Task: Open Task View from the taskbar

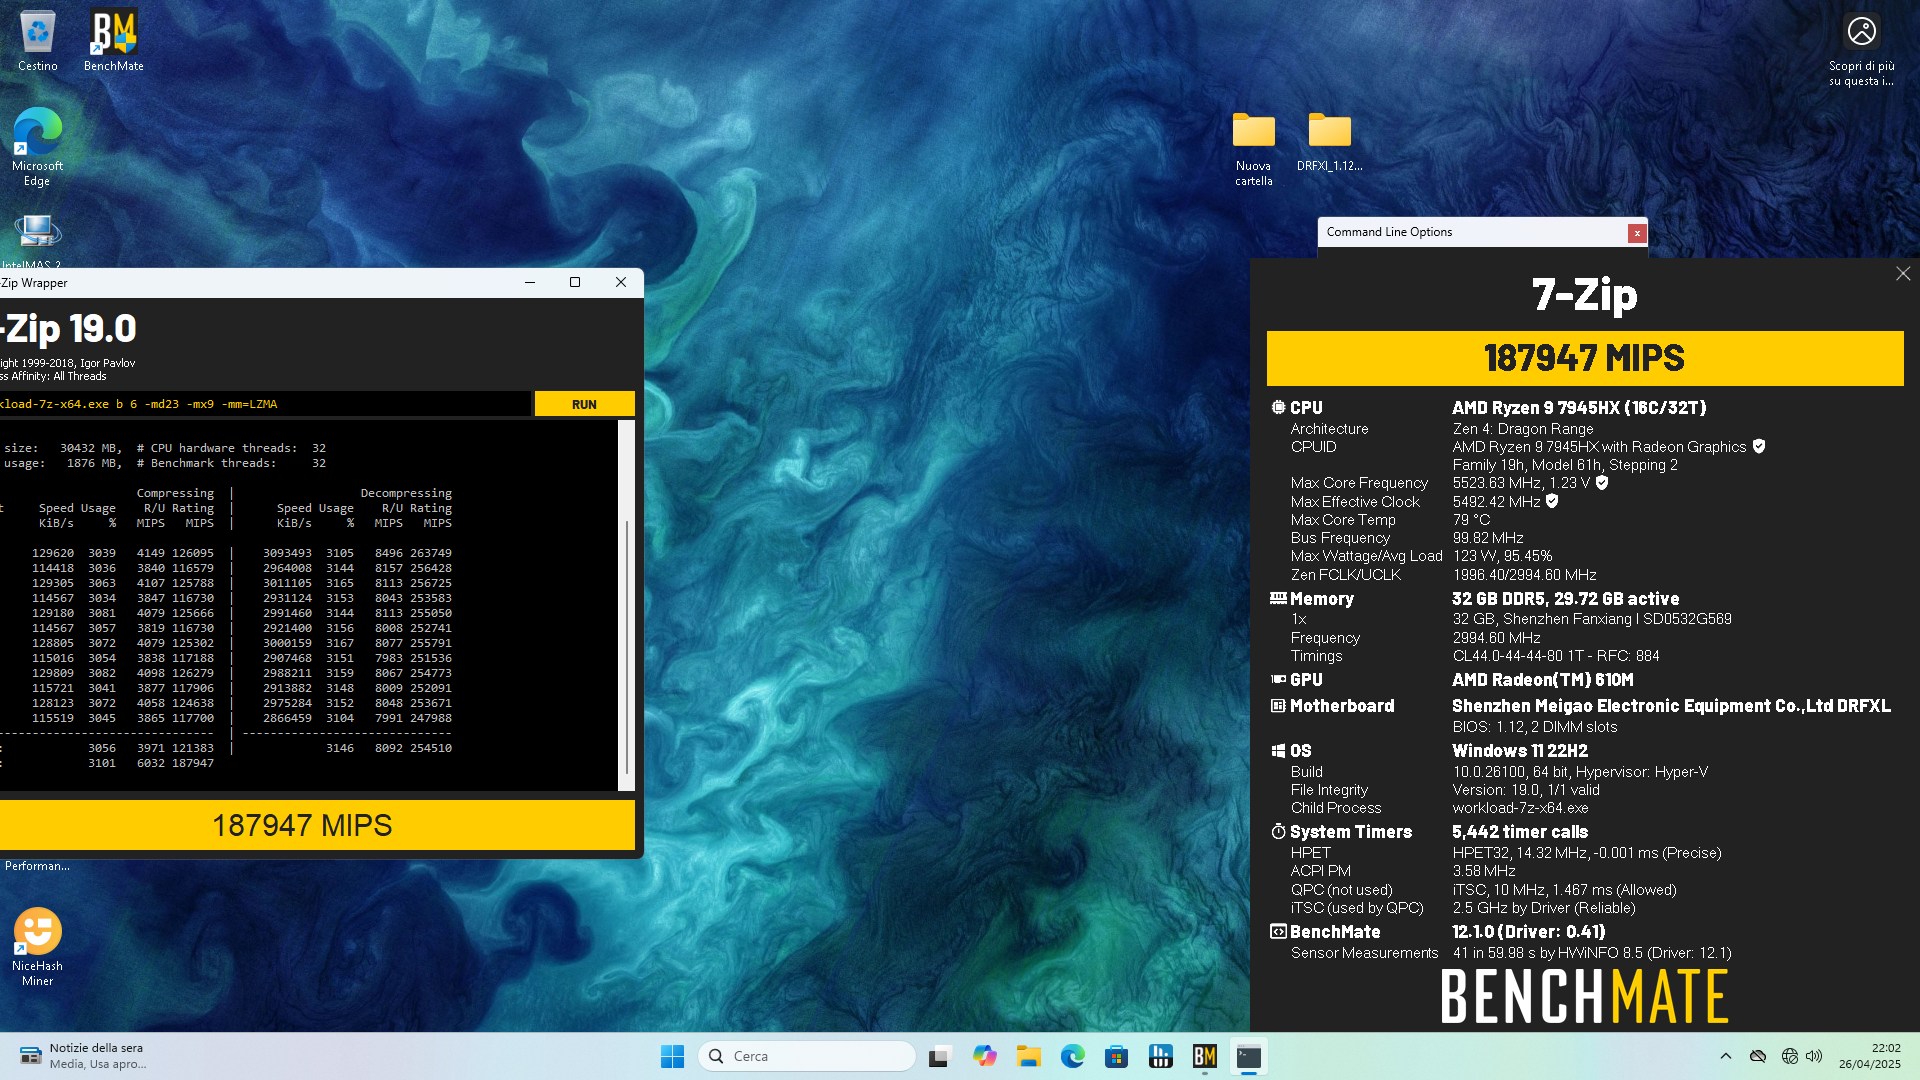Action: [939, 1056]
